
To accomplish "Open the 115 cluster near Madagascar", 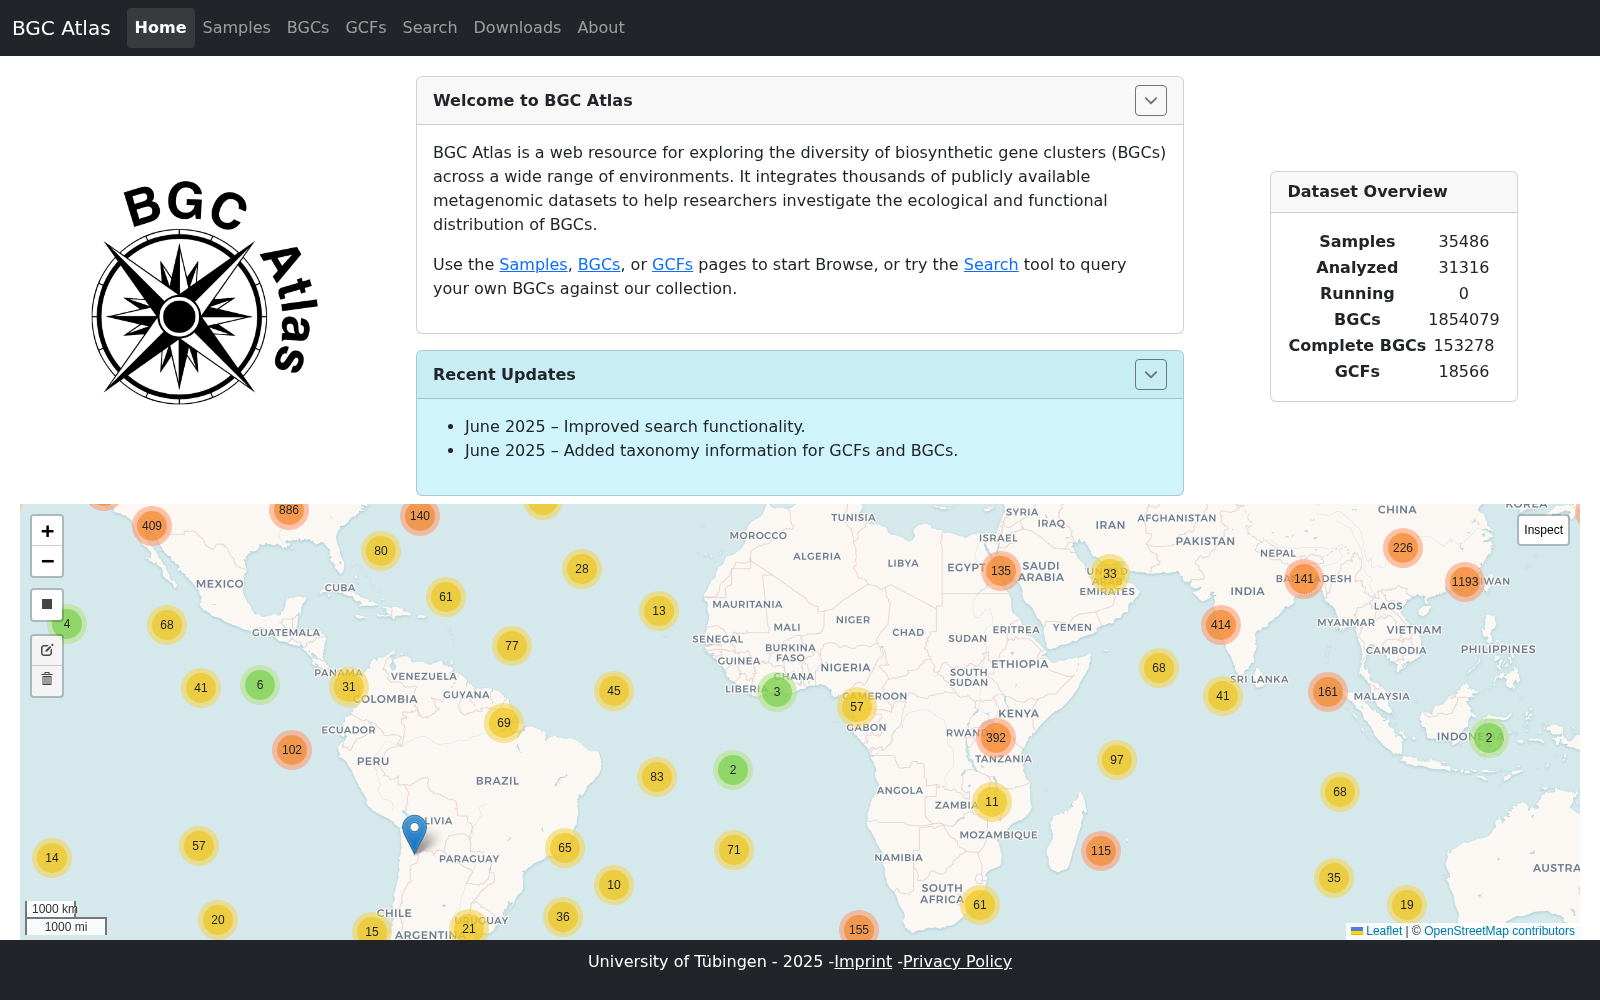I will 1101,851.
